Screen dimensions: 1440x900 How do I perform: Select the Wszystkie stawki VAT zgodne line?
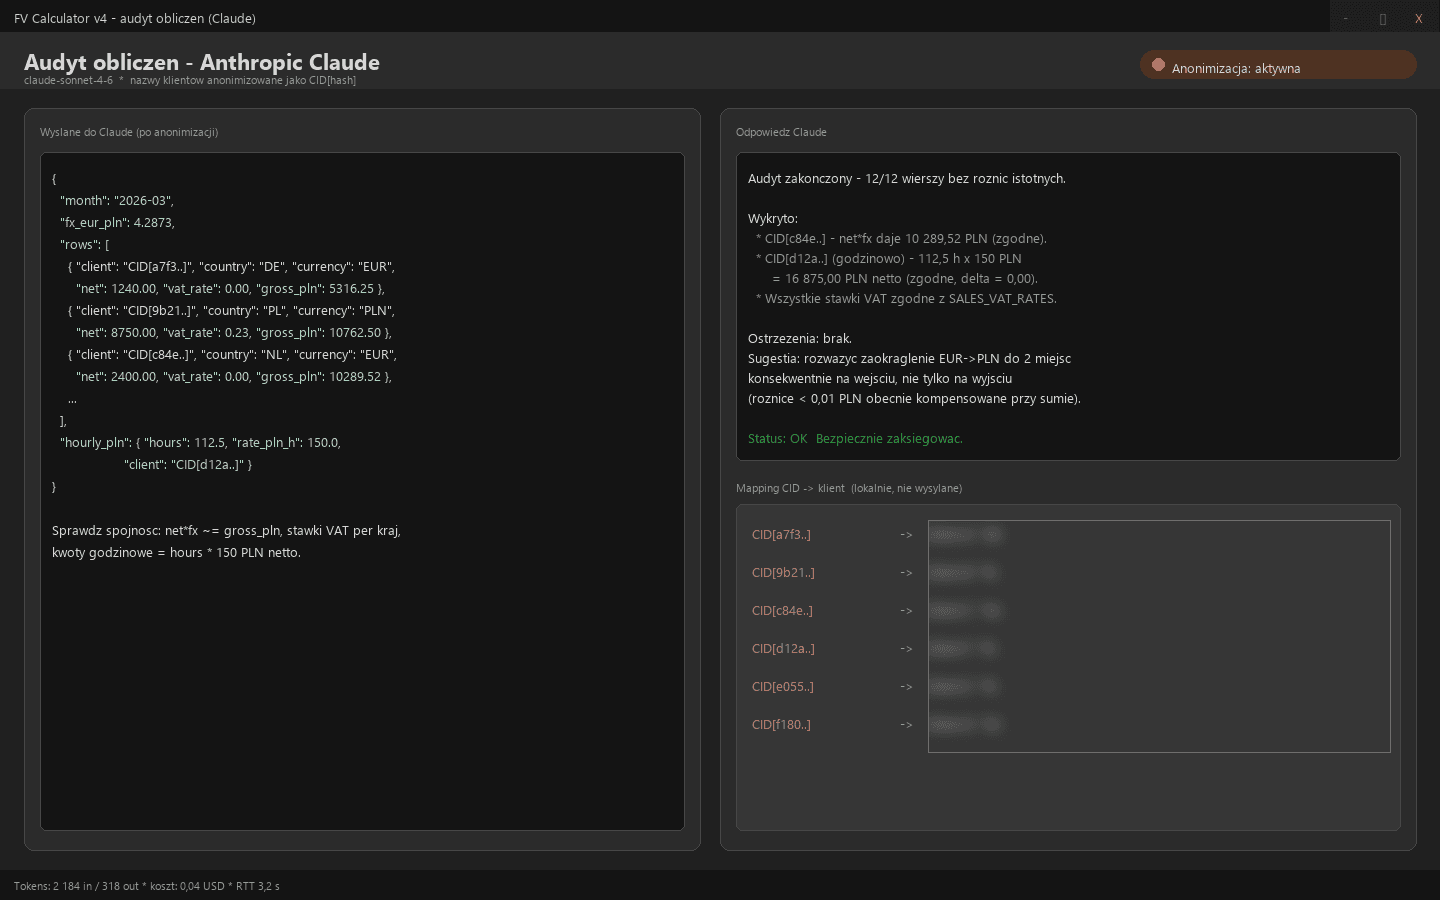[x=906, y=299]
